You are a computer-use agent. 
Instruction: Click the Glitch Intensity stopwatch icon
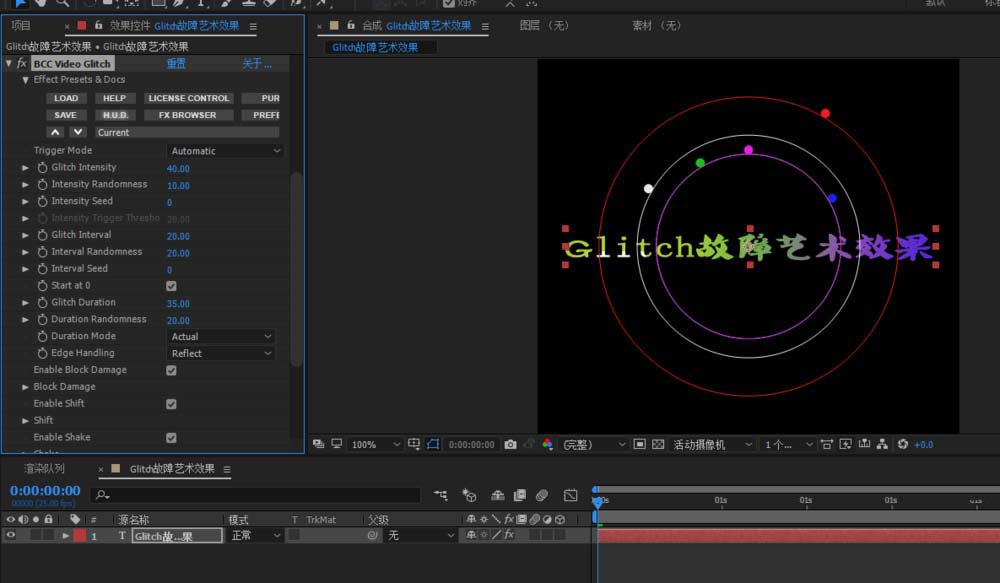42,168
